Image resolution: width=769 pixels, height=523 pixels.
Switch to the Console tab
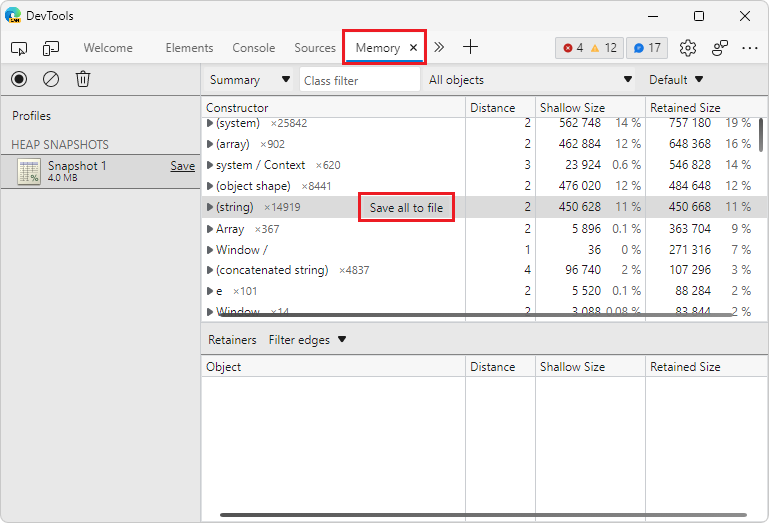[254, 48]
